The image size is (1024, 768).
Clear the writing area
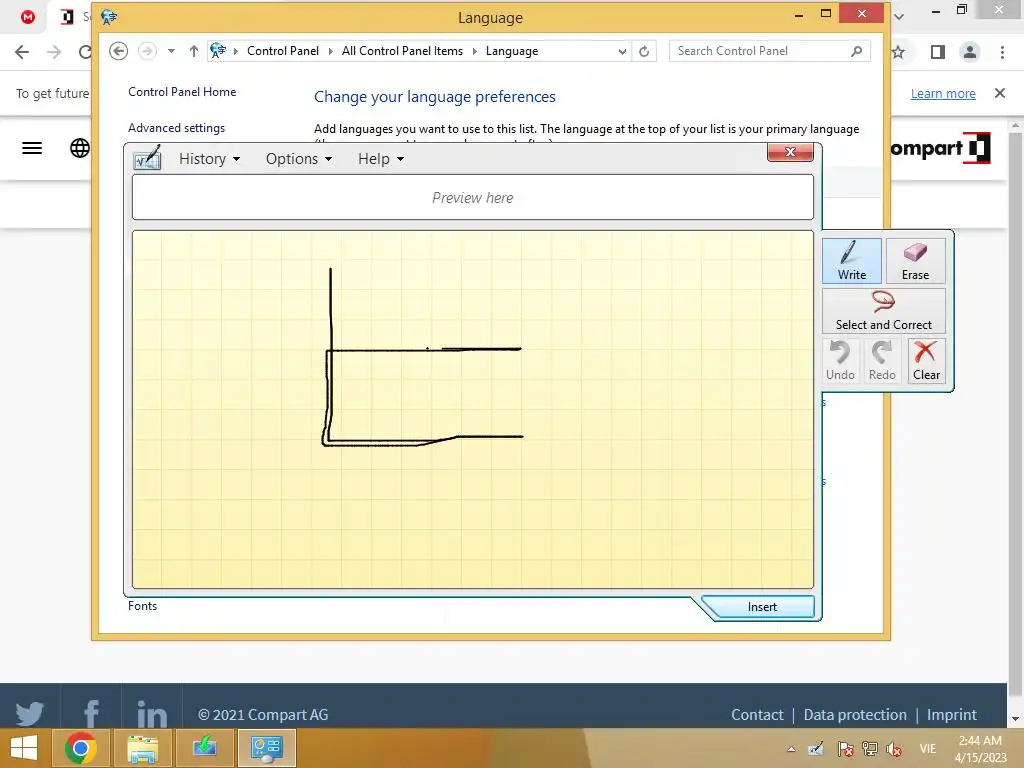click(x=926, y=360)
